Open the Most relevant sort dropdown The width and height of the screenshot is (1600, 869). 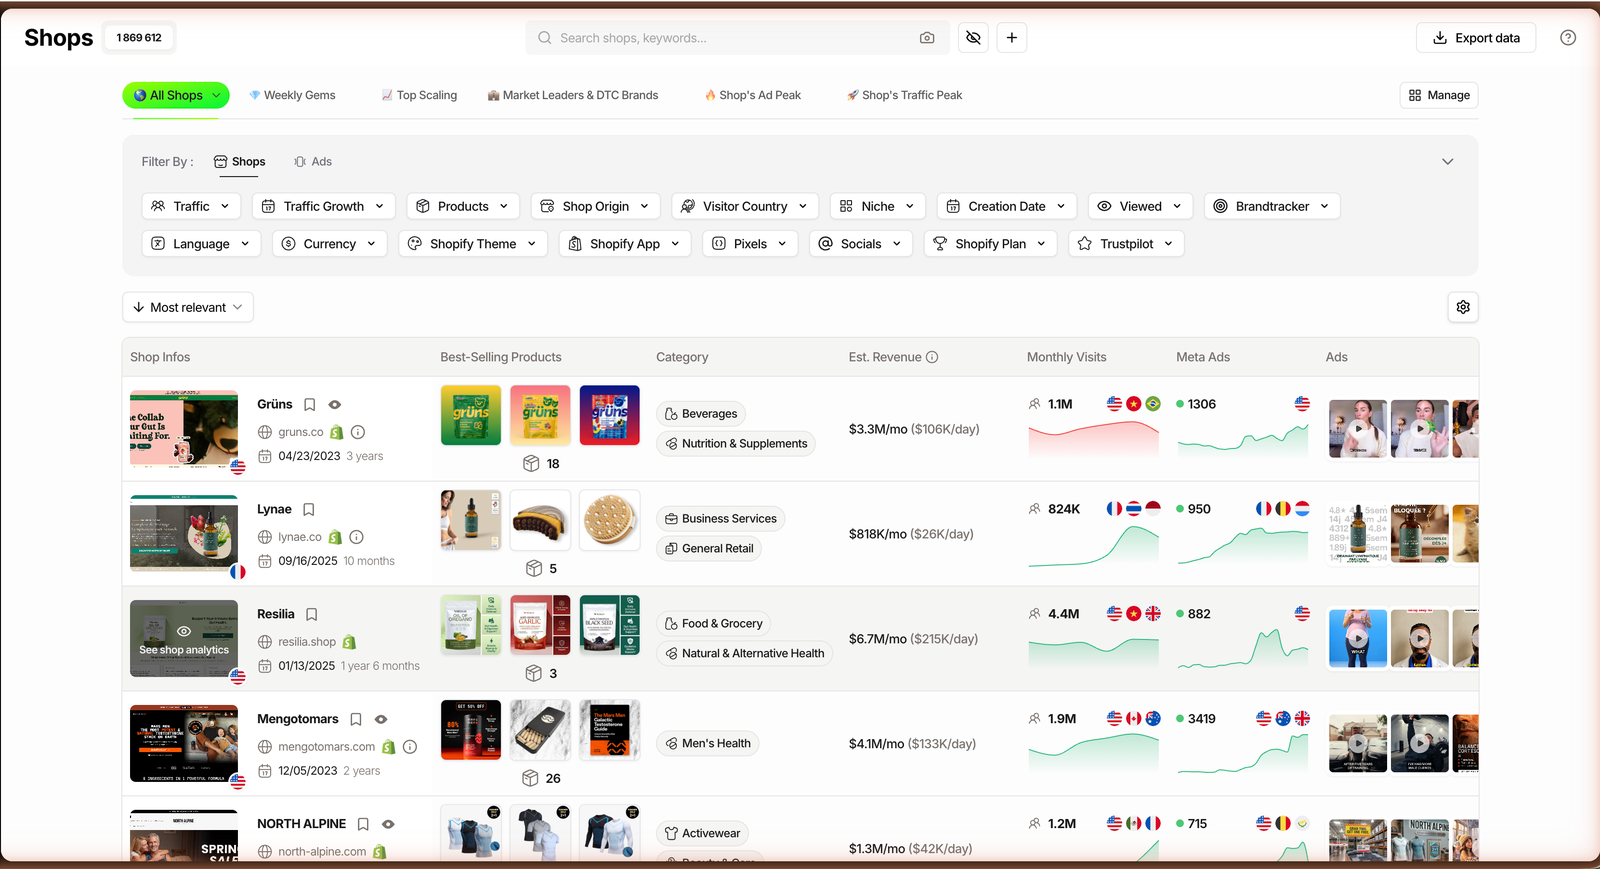(188, 307)
